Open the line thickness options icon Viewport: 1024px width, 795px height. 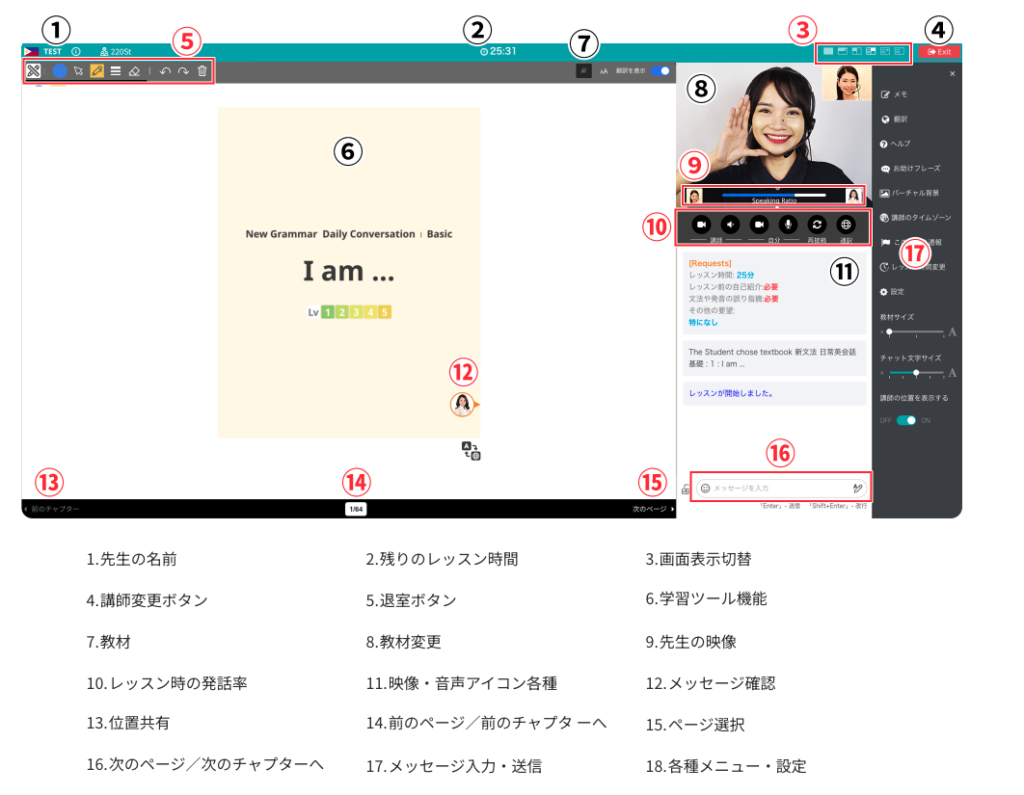116,71
